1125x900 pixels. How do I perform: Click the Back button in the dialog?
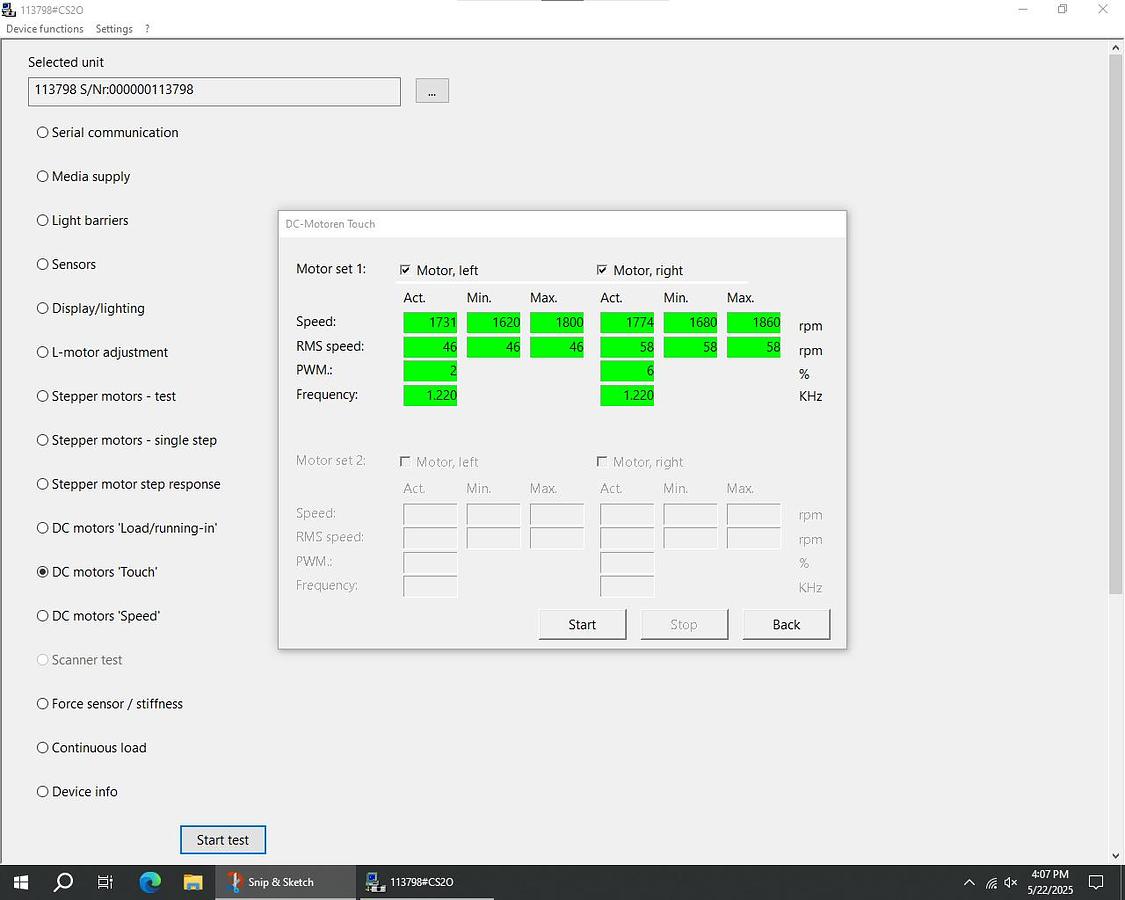786,624
